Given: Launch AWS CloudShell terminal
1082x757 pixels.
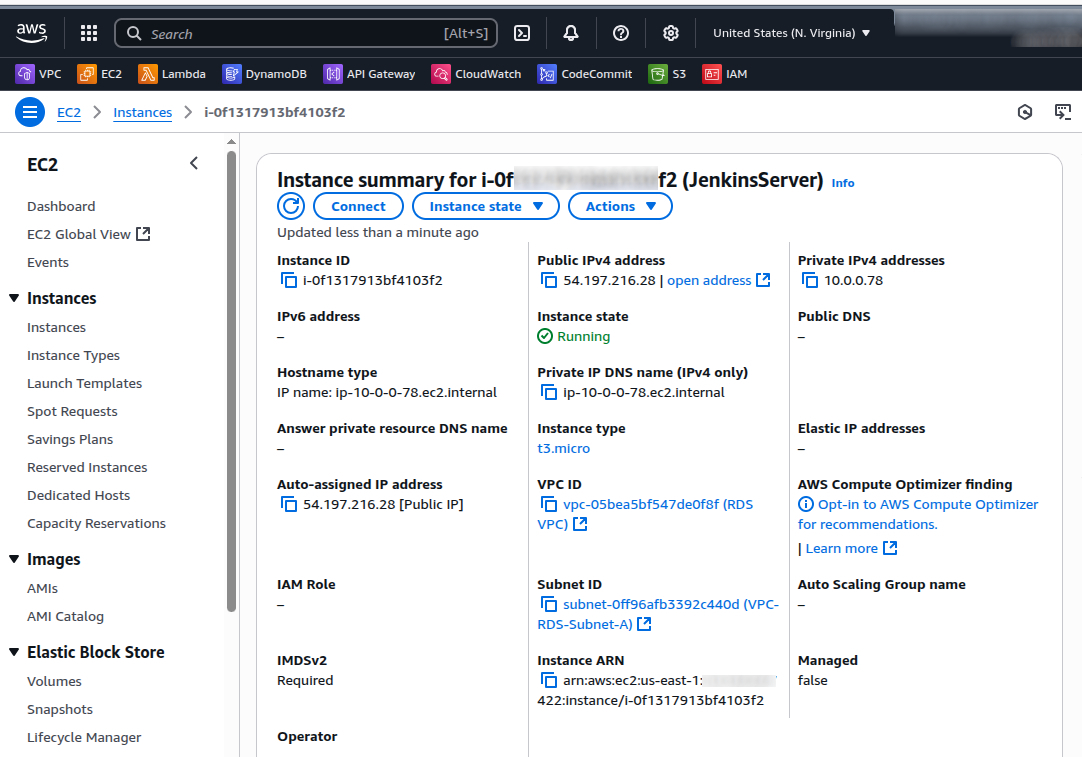Looking at the screenshot, I should pos(521,33).
